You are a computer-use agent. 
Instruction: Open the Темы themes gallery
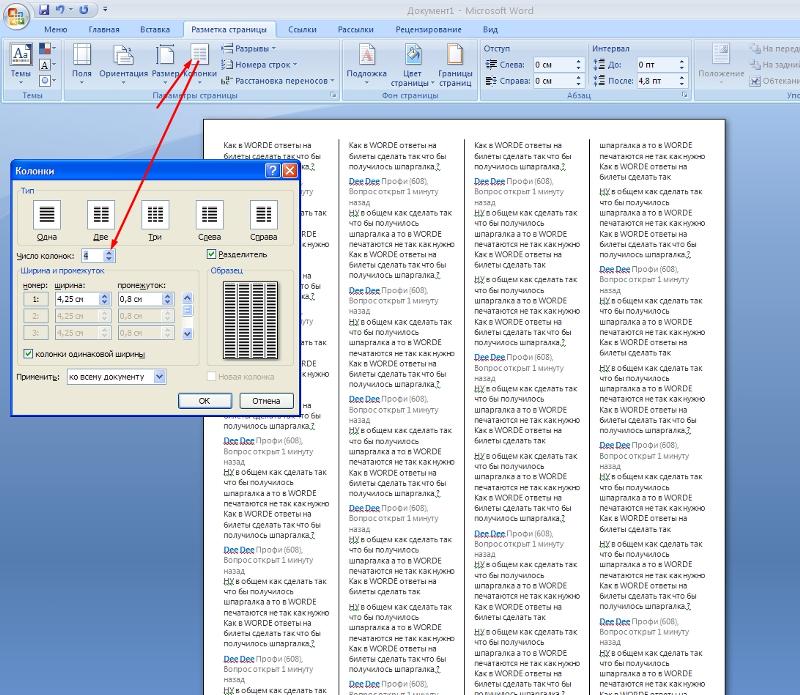click(21, 63)
